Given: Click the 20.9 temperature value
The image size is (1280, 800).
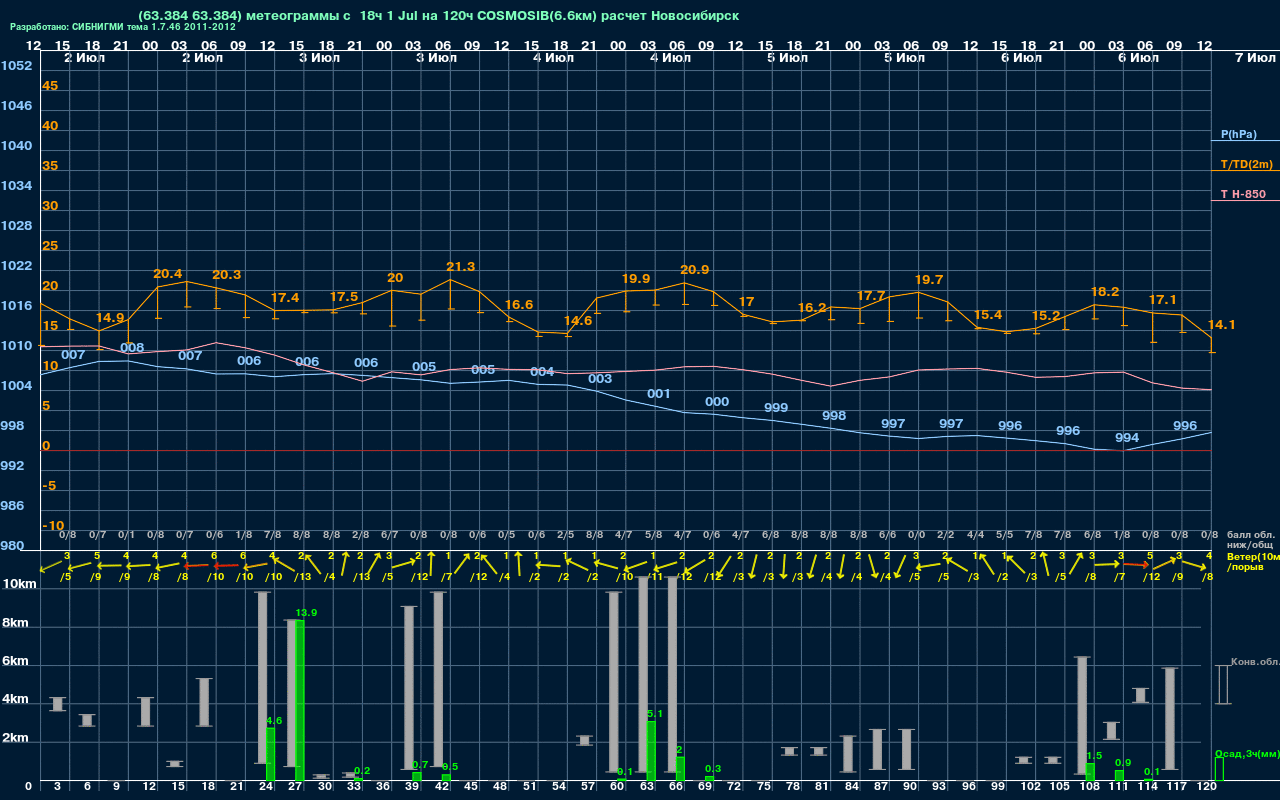Looking at the screenshot, I should tap(694, 270).
